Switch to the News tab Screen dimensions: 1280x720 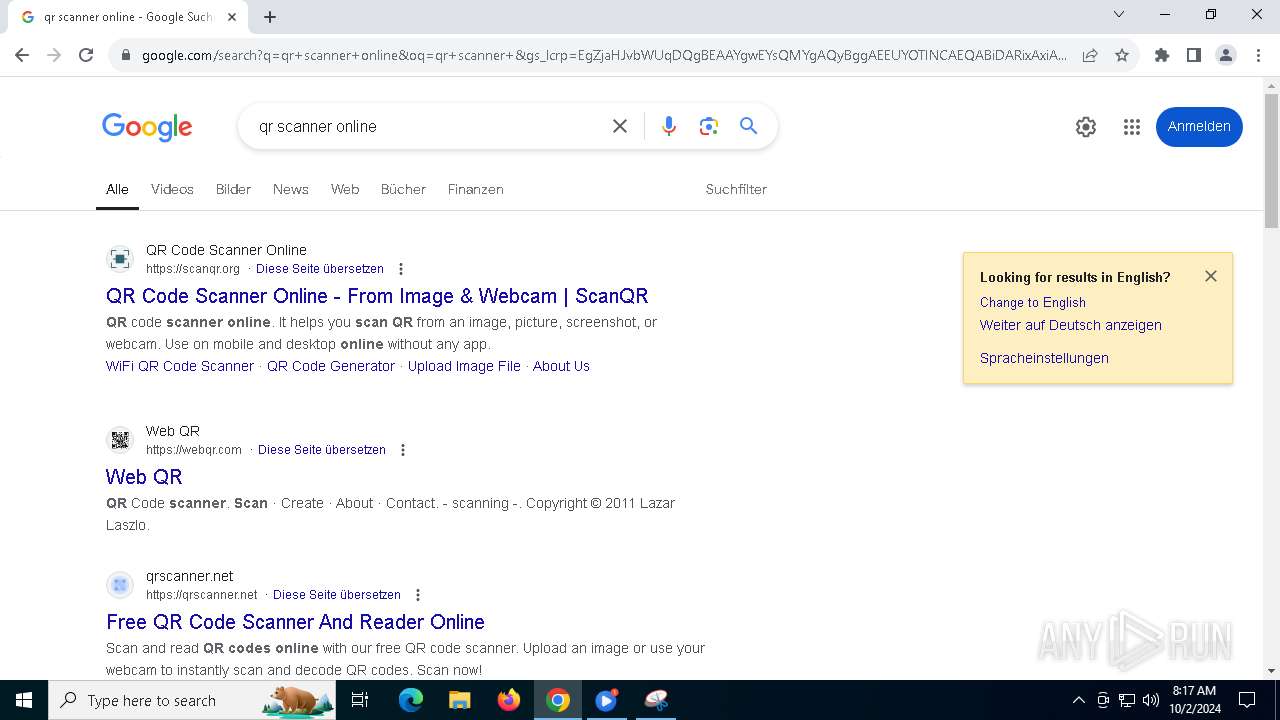tap(291, 189)
